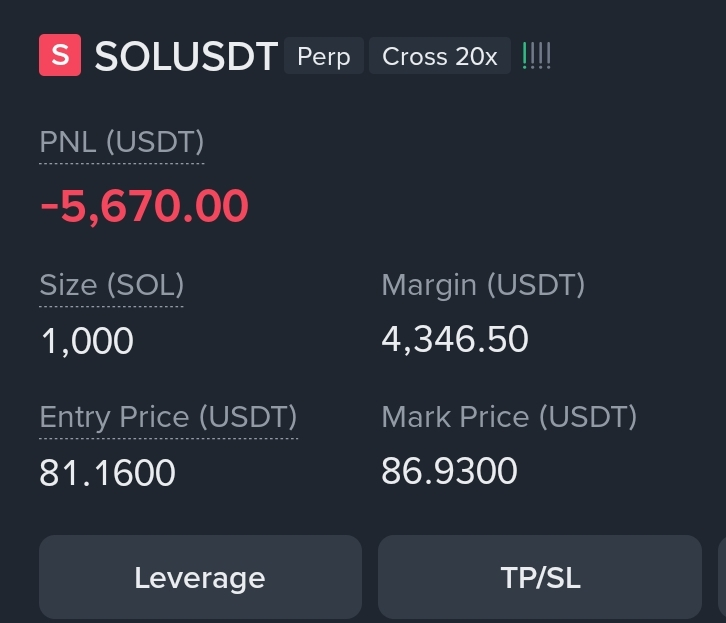Click the red S direction badge icon

point(60,55)
